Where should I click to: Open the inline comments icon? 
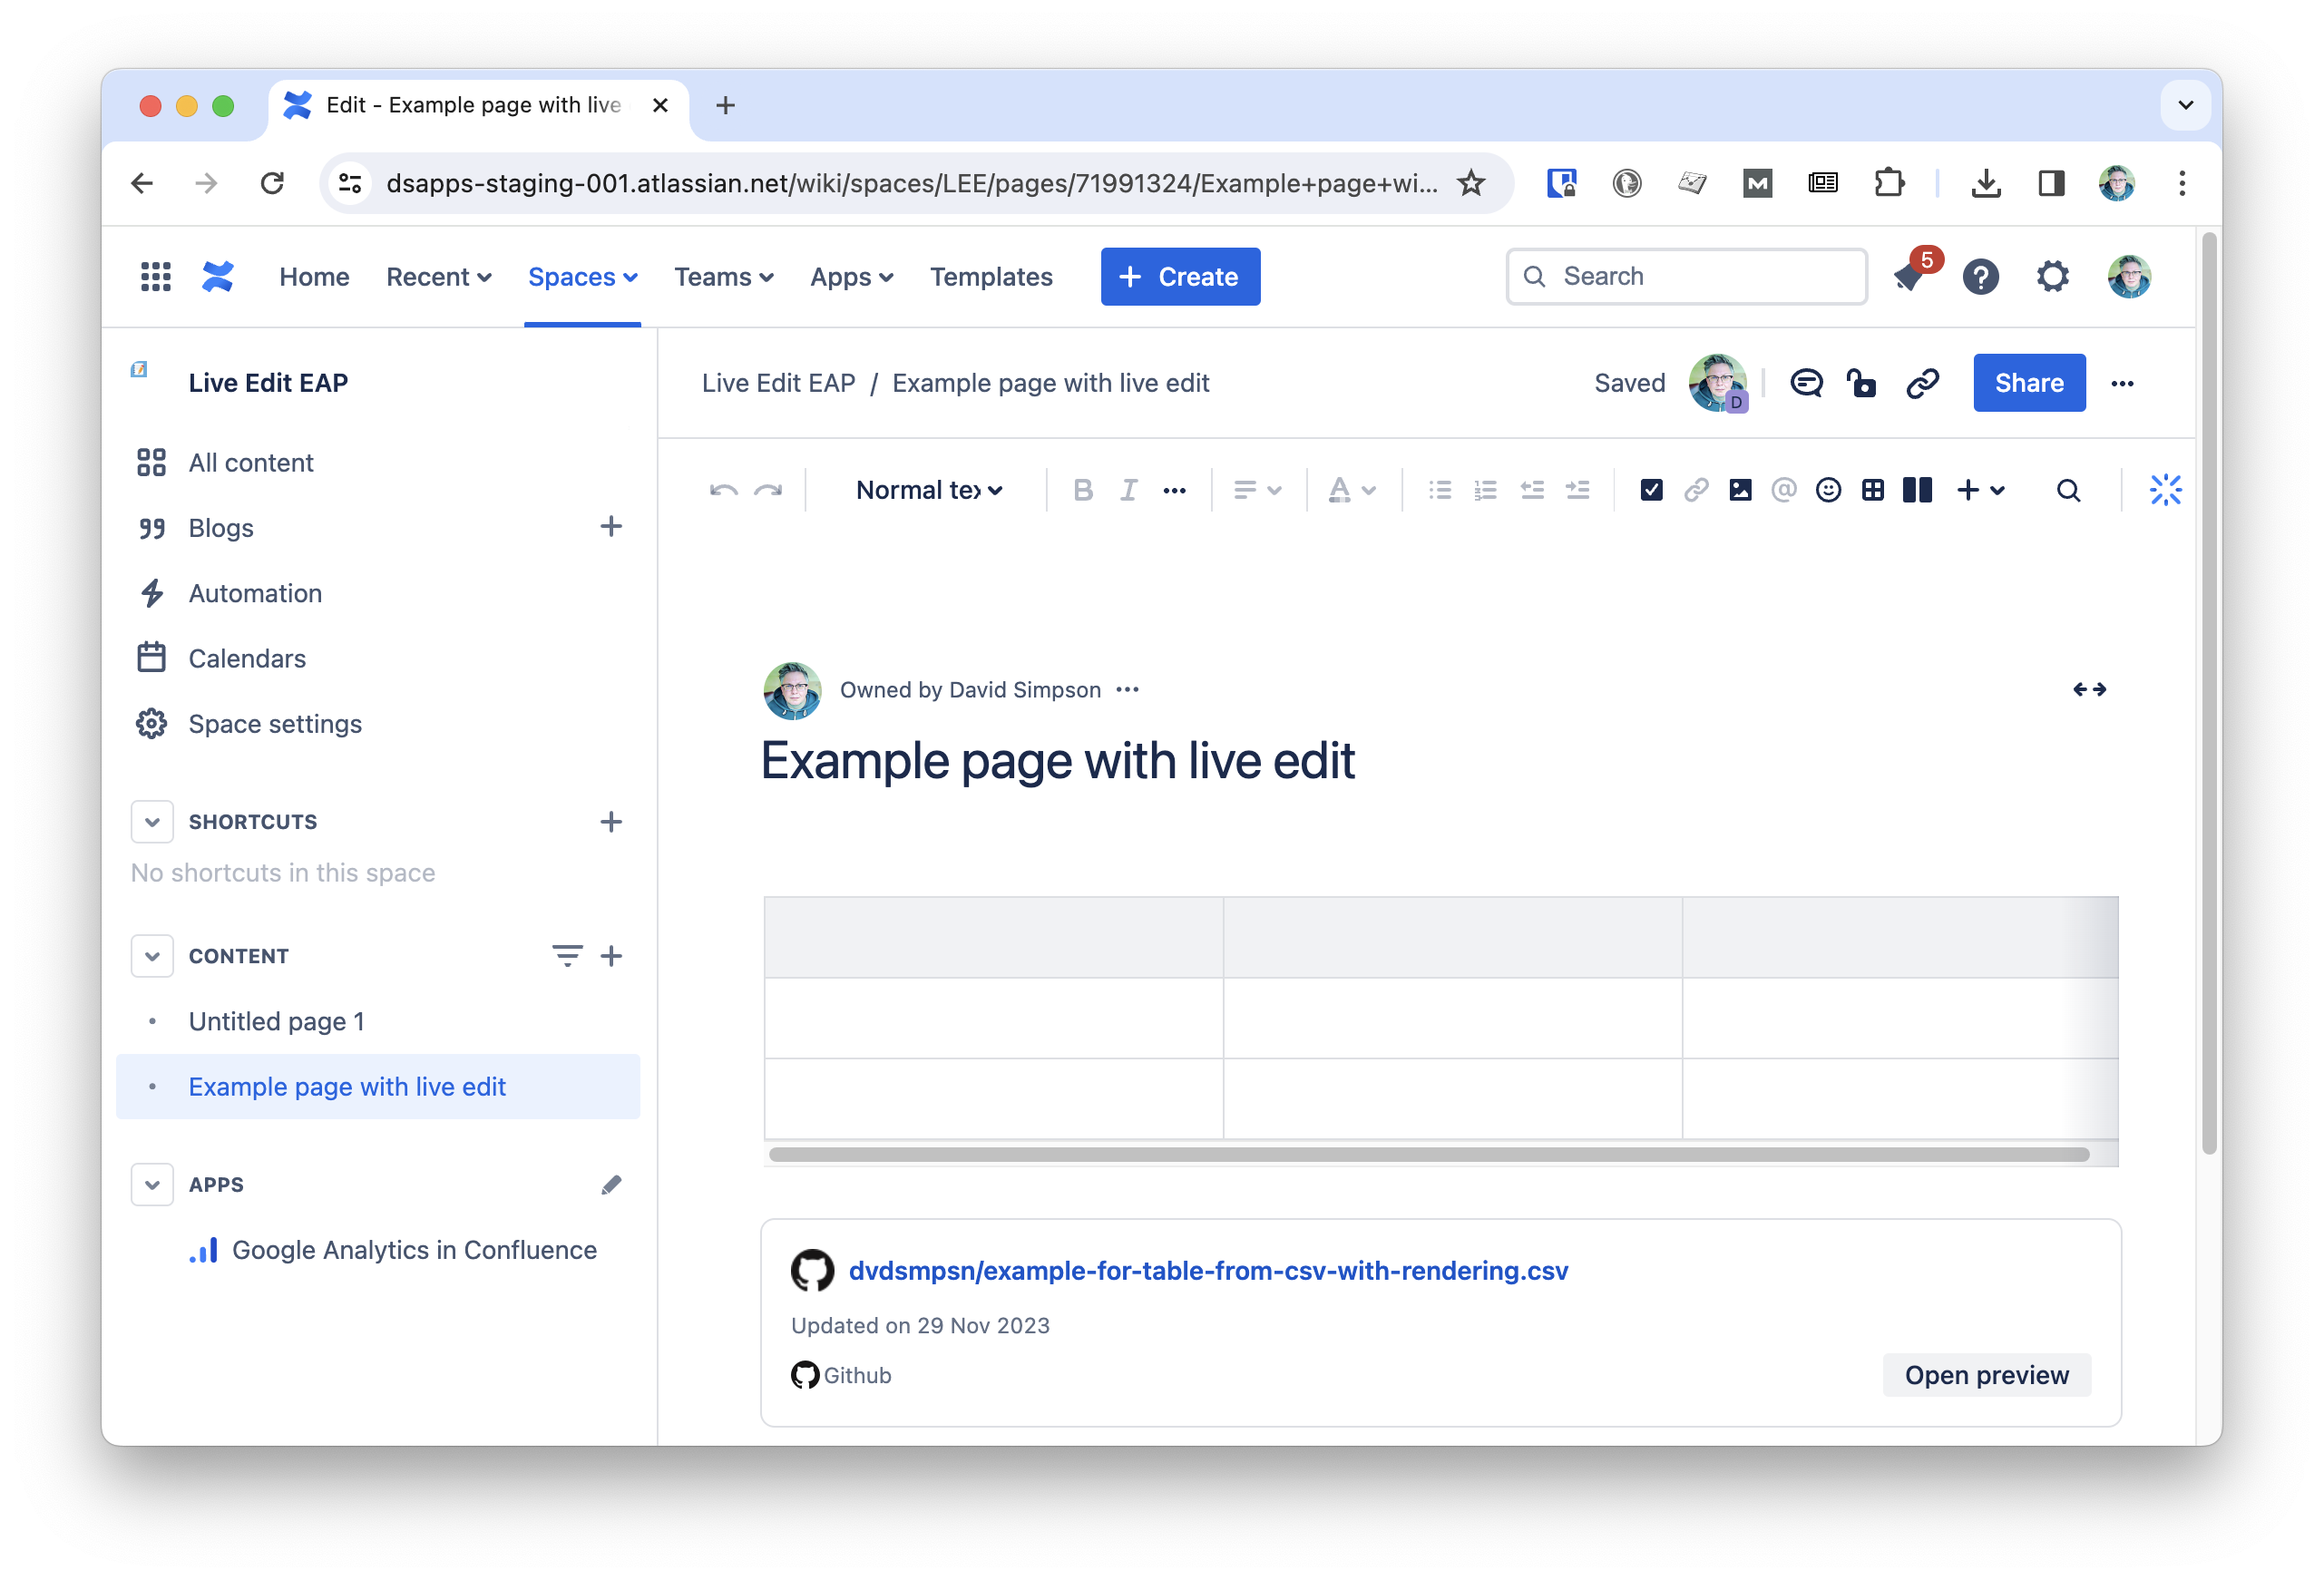tap(1806, 383)
